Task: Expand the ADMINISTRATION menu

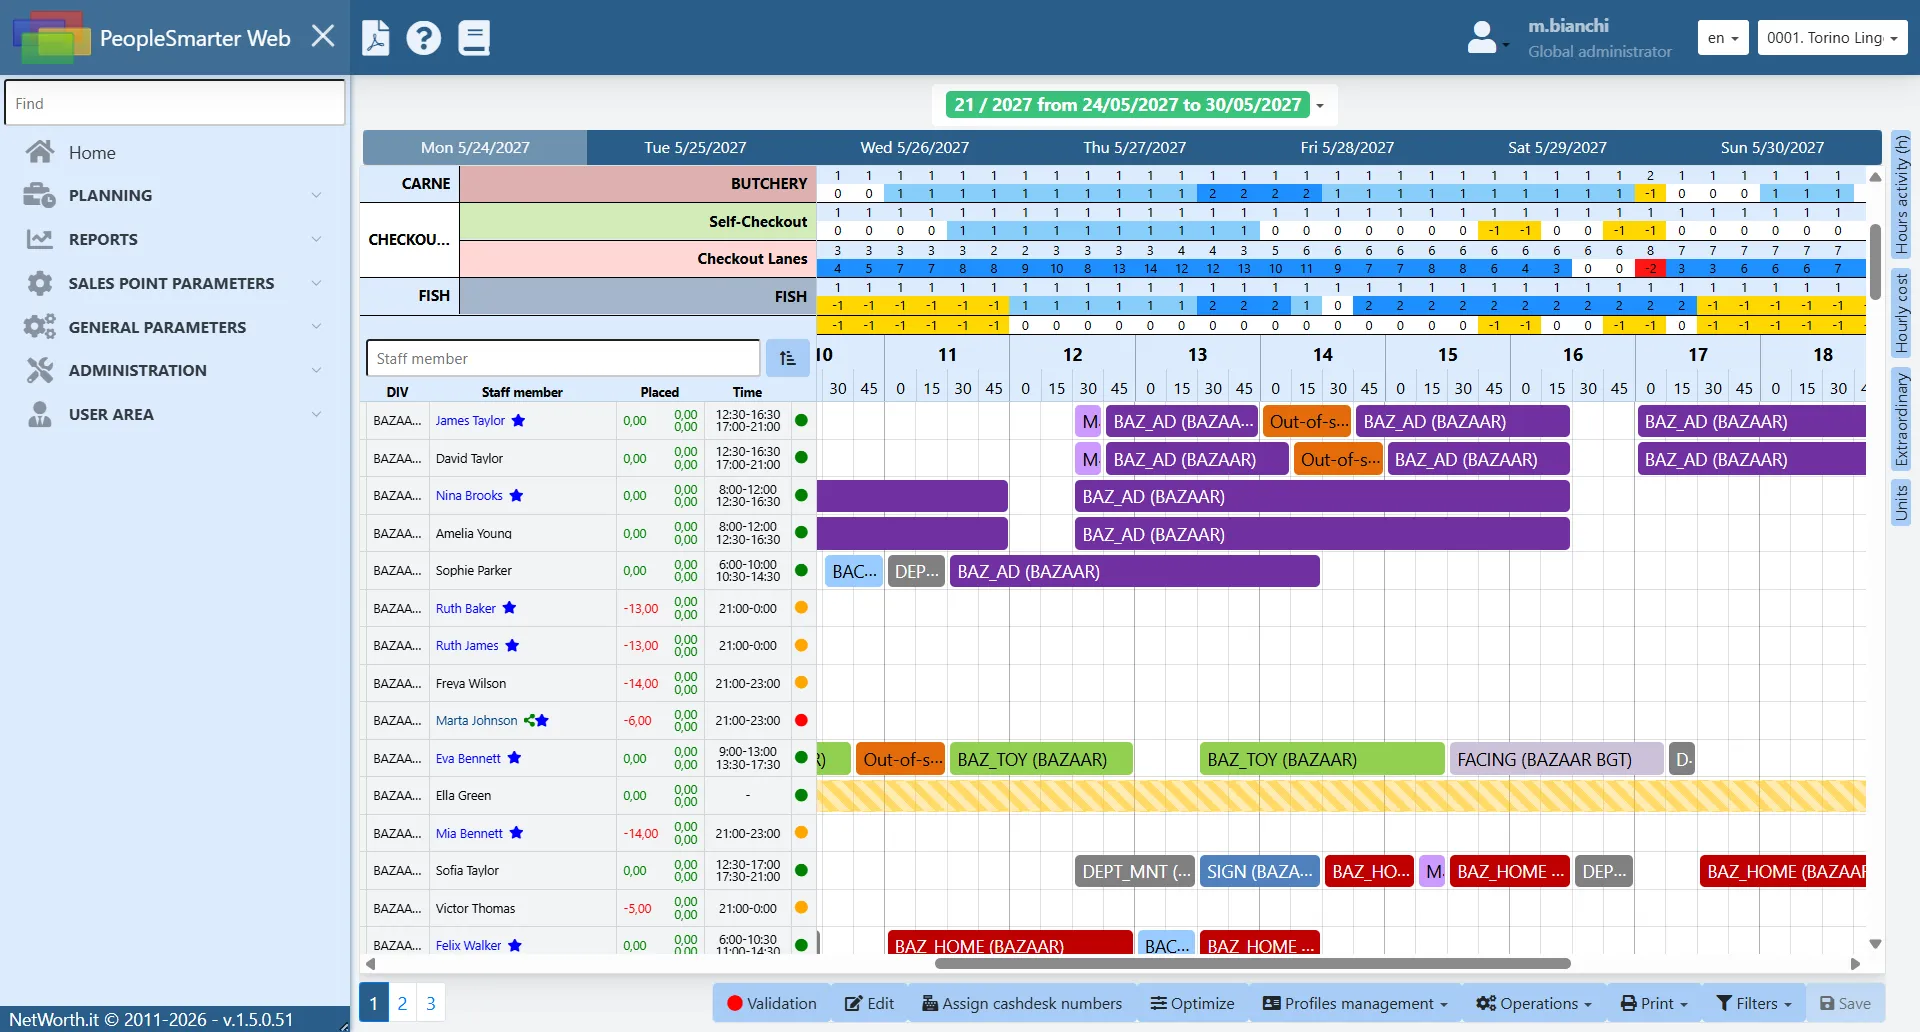Action: click(x=175, y=371)
